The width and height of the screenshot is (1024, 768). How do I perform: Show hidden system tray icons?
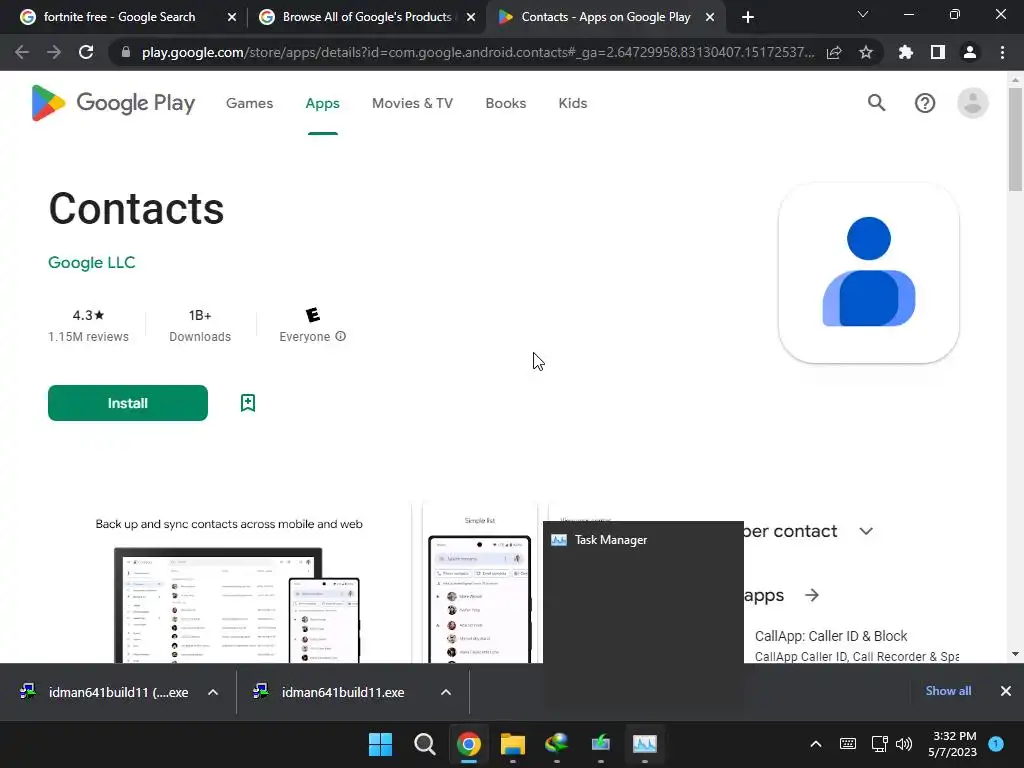tap(816, 744)
